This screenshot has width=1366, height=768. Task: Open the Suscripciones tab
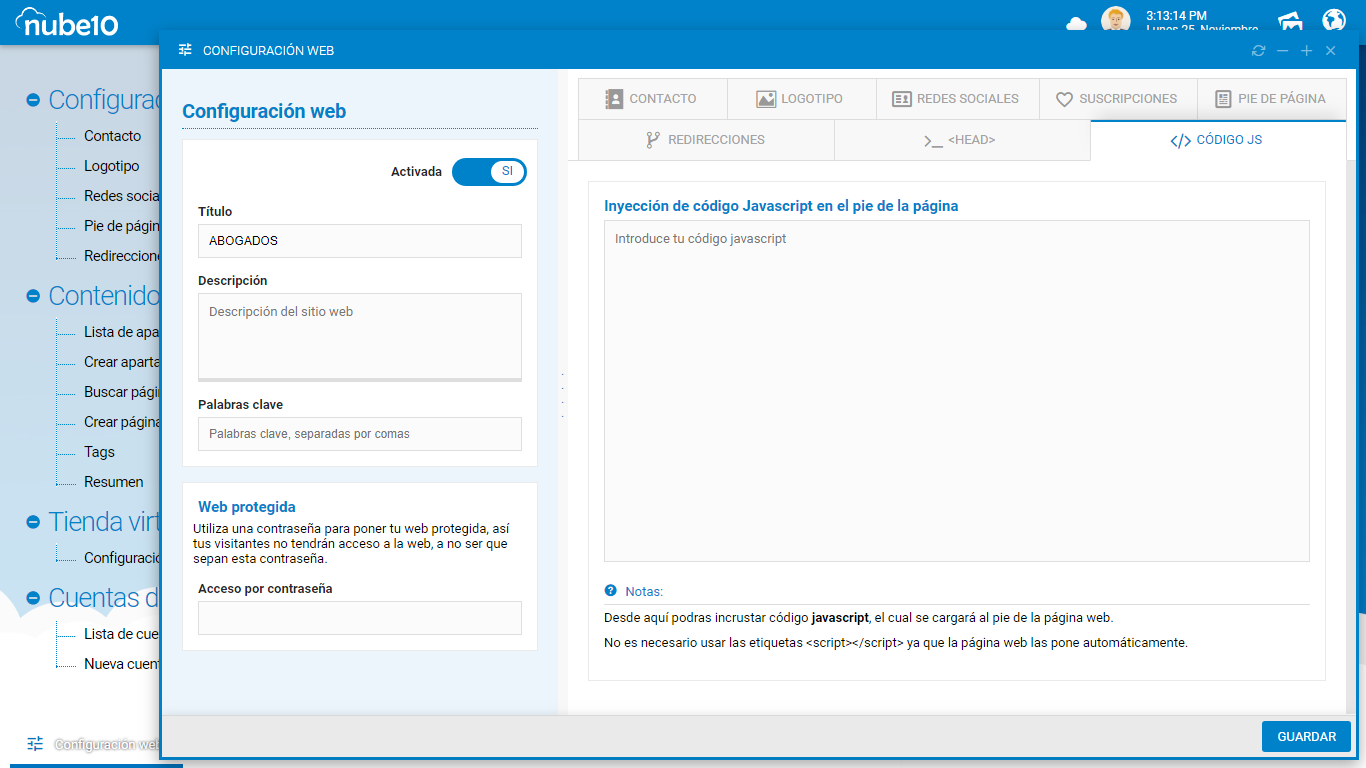1117,99
